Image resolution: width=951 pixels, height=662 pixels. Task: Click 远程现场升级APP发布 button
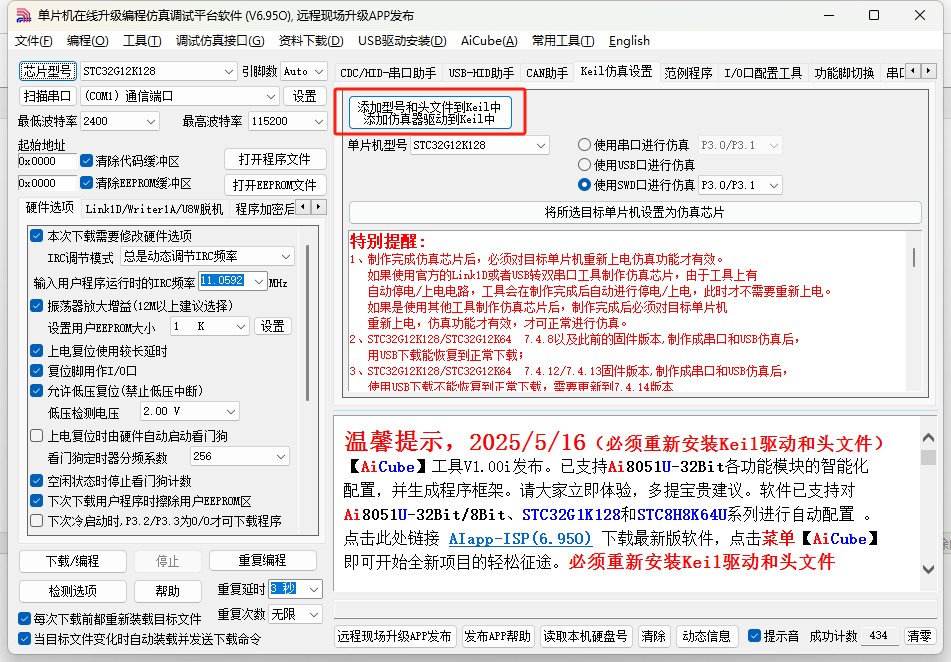coord(394,636)
